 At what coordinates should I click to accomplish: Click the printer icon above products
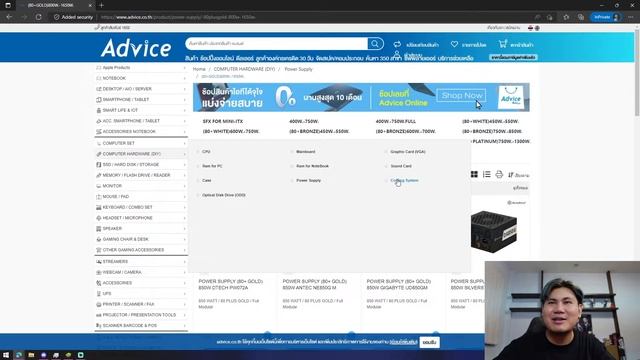[499, 174]
